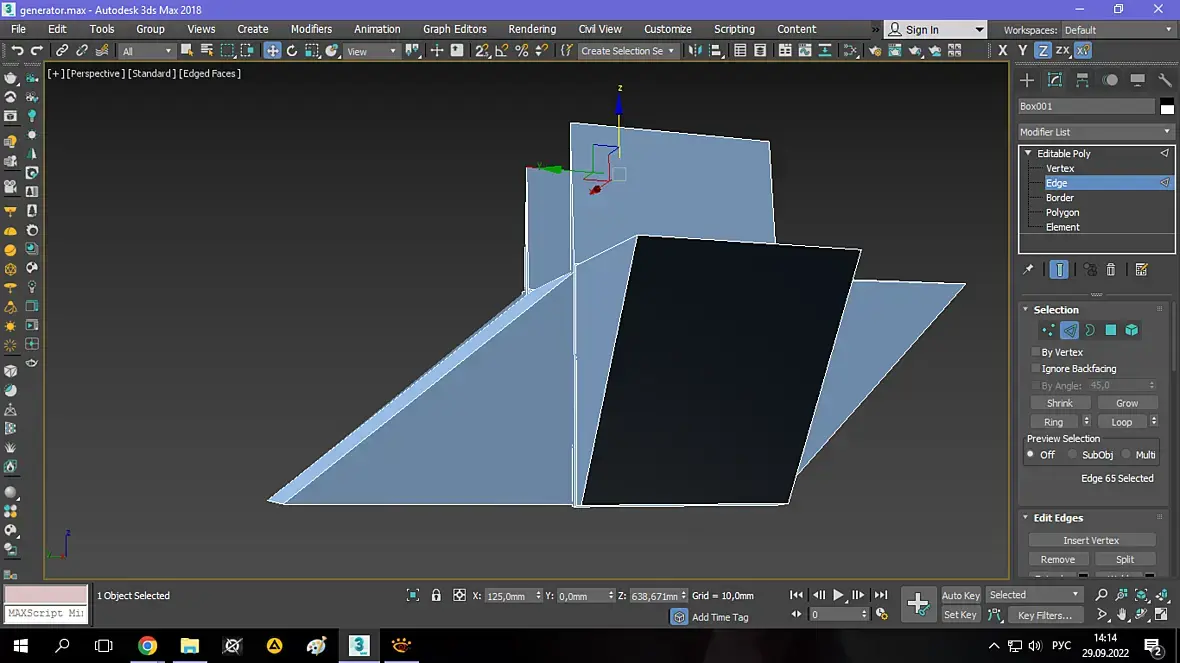Viewport: 1180px width, 663px height.
Task: Click the Vertex sub-object selection icon
Action: pyautogui.click(x=1048, y=330)
